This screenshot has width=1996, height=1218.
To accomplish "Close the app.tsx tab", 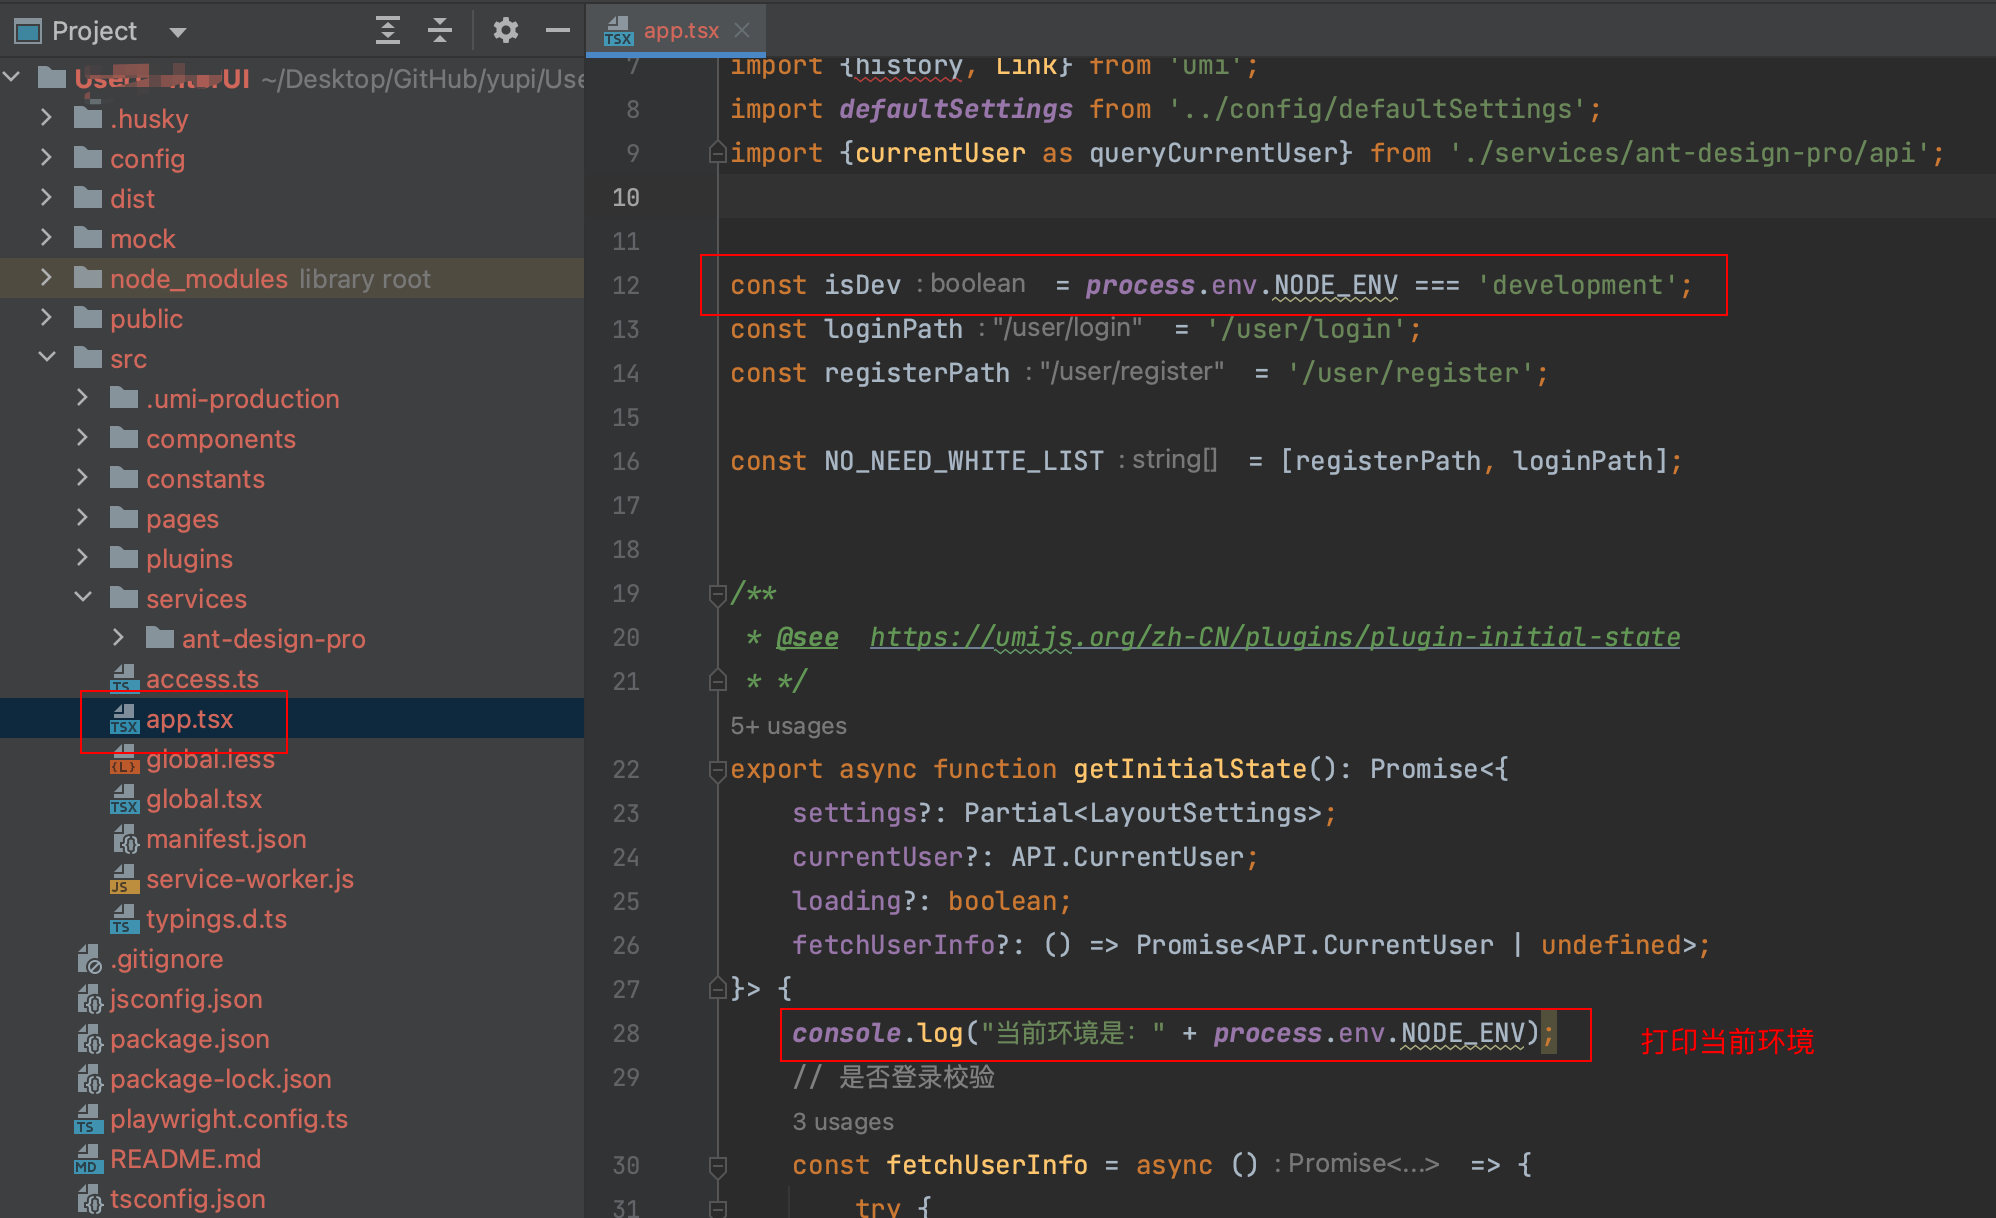I will click(741, 30).
